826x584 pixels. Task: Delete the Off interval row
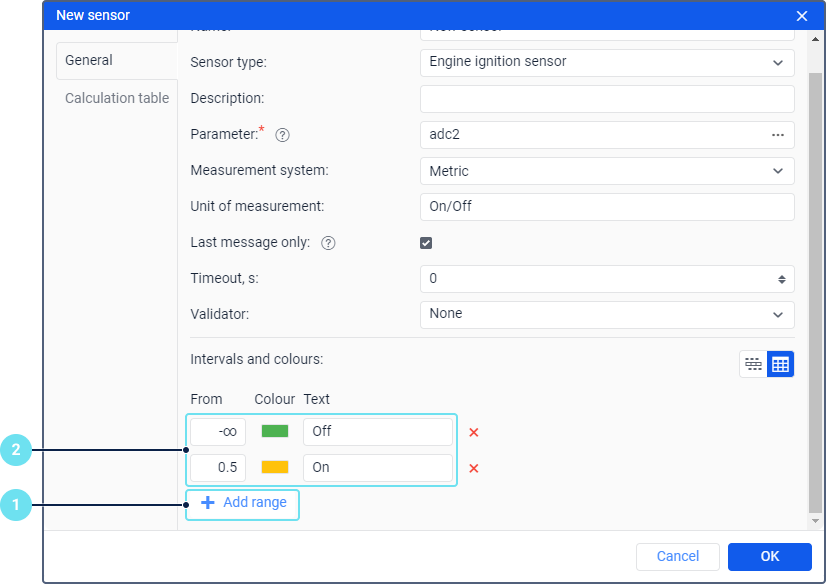(x=474, y=433)
